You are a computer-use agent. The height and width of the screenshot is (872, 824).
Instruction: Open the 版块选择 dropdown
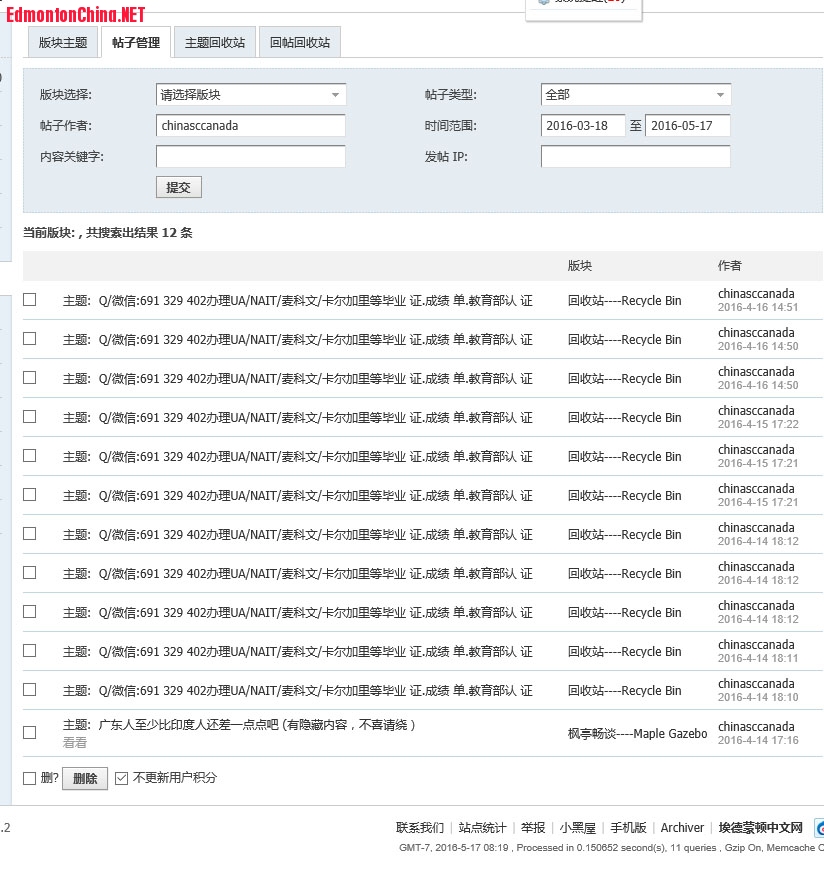pyautogui.click(x=251, y=95)
